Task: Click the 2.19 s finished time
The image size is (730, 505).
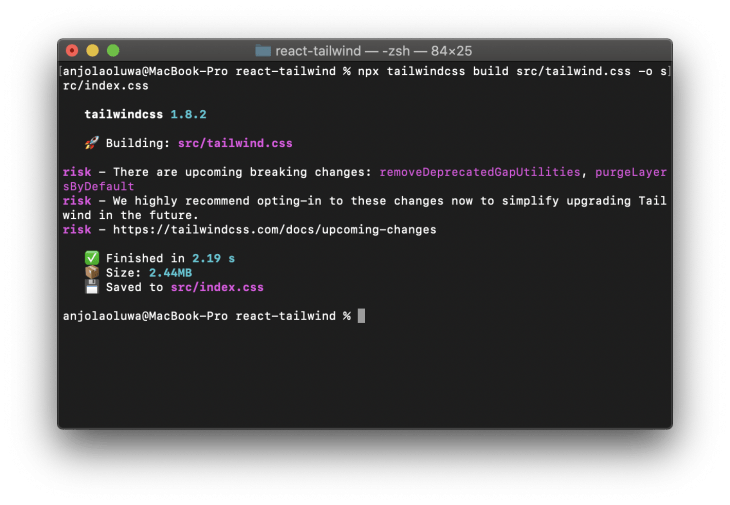Action: click(214, 258)
